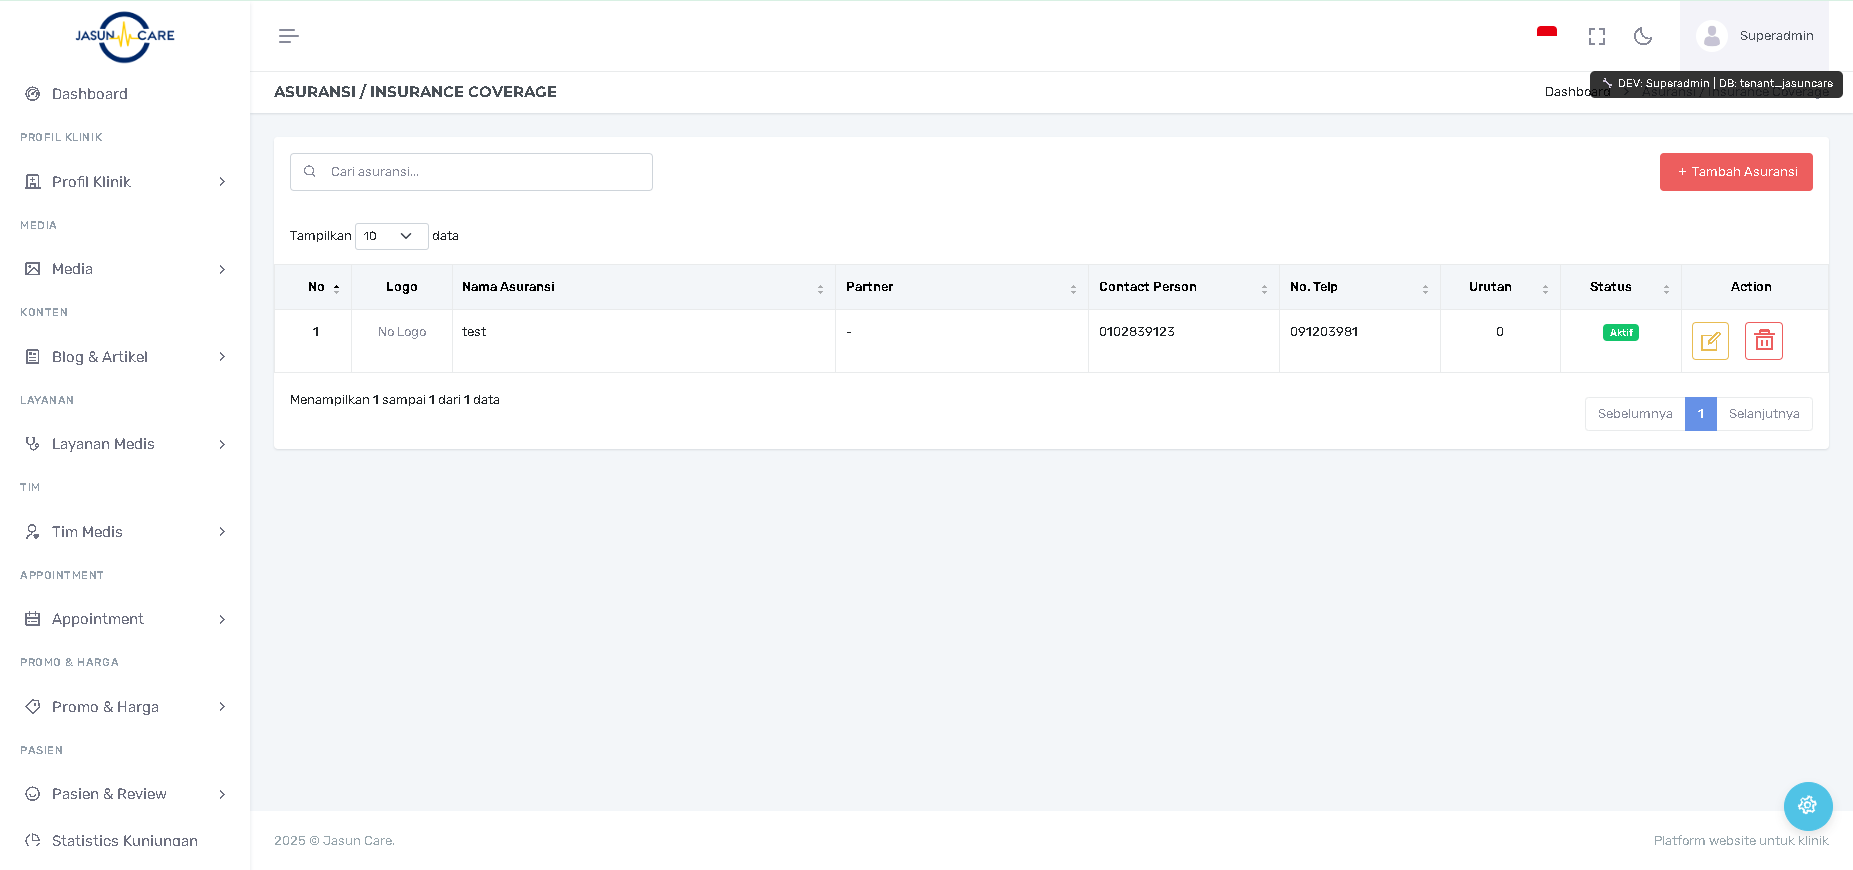Edit the 'test' insurance row

click(1709, 341)
